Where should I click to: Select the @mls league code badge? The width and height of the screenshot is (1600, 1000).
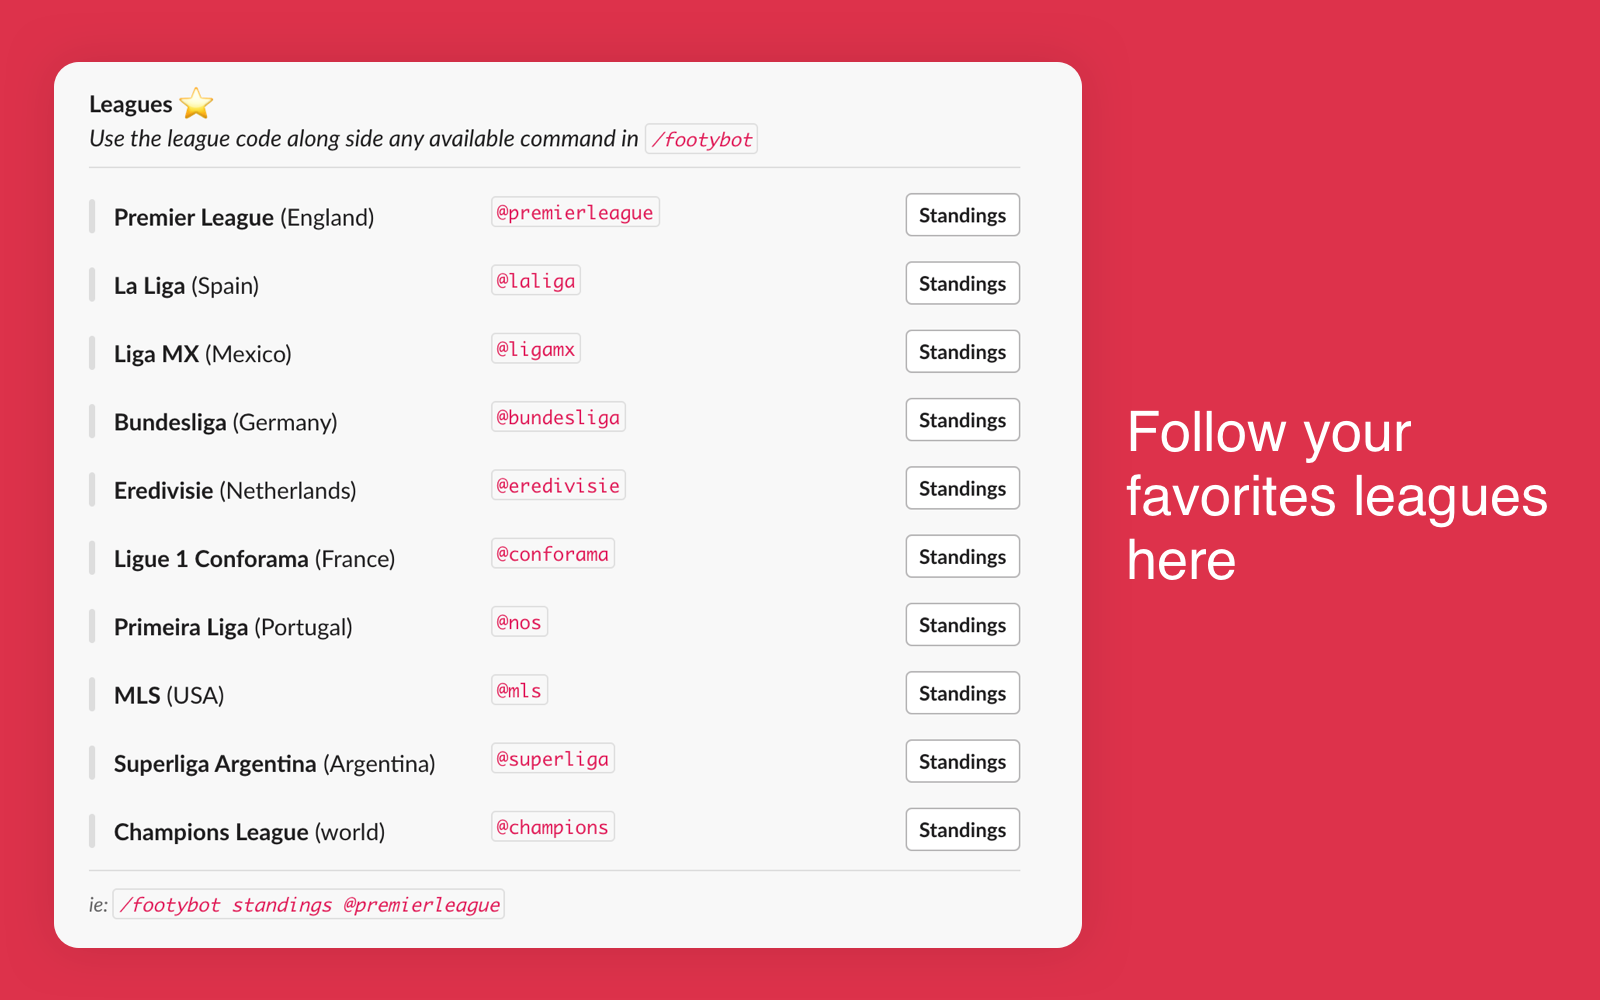tap(519, 689)
